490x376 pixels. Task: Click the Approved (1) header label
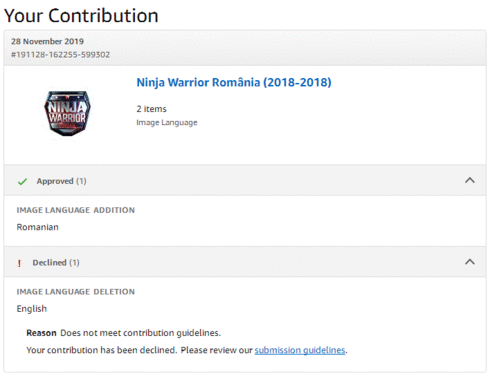tap(61, 181)
